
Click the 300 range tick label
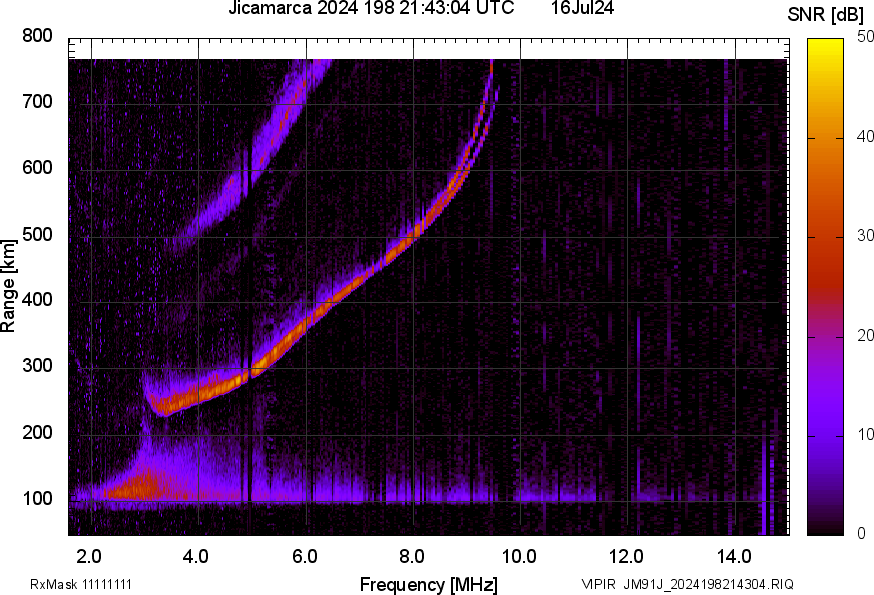pos(37,367)
